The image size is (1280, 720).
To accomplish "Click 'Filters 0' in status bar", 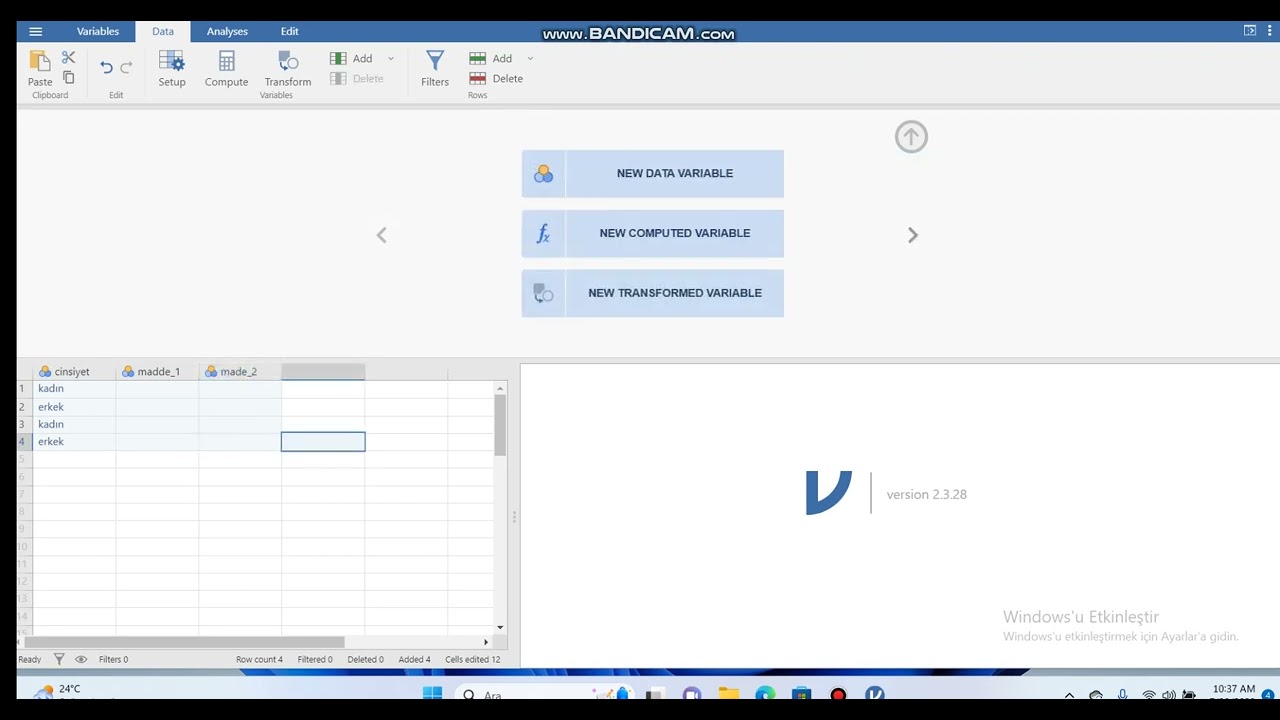I will 113,659.
